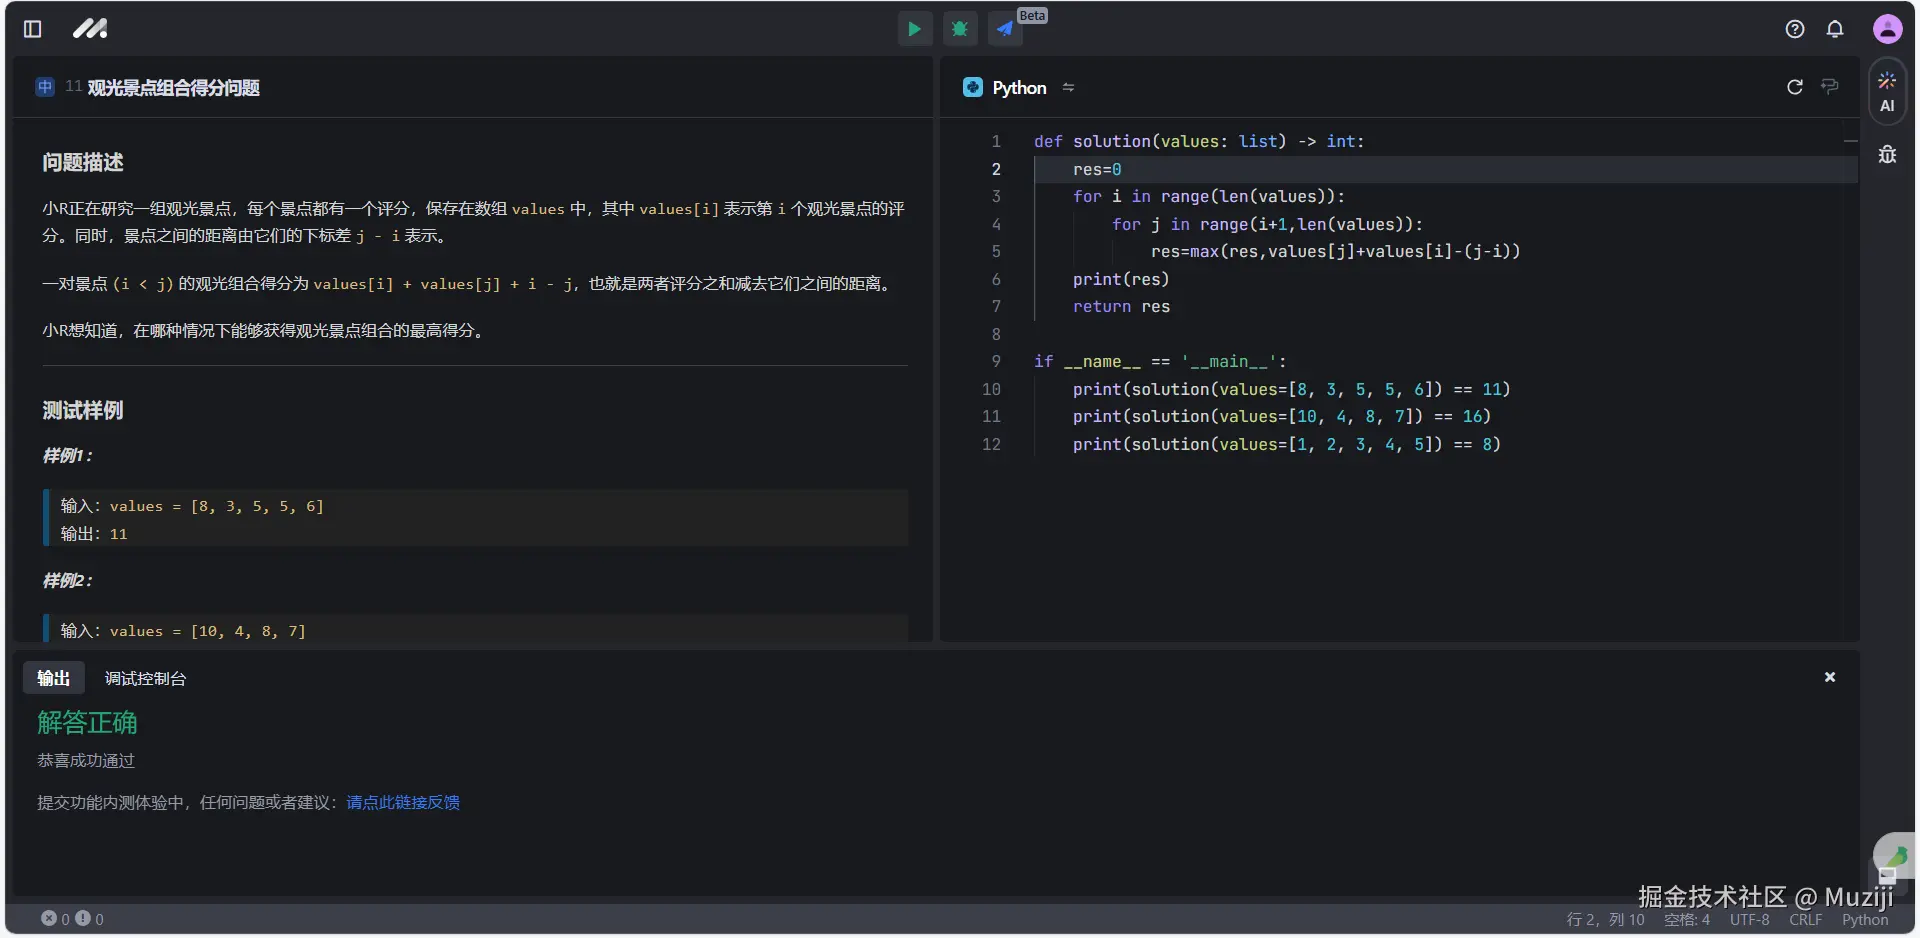The width and height of the screenshot is (1920, 938).
Task: Open the purple user avatar menu
Action: [x=1887, y=29]
